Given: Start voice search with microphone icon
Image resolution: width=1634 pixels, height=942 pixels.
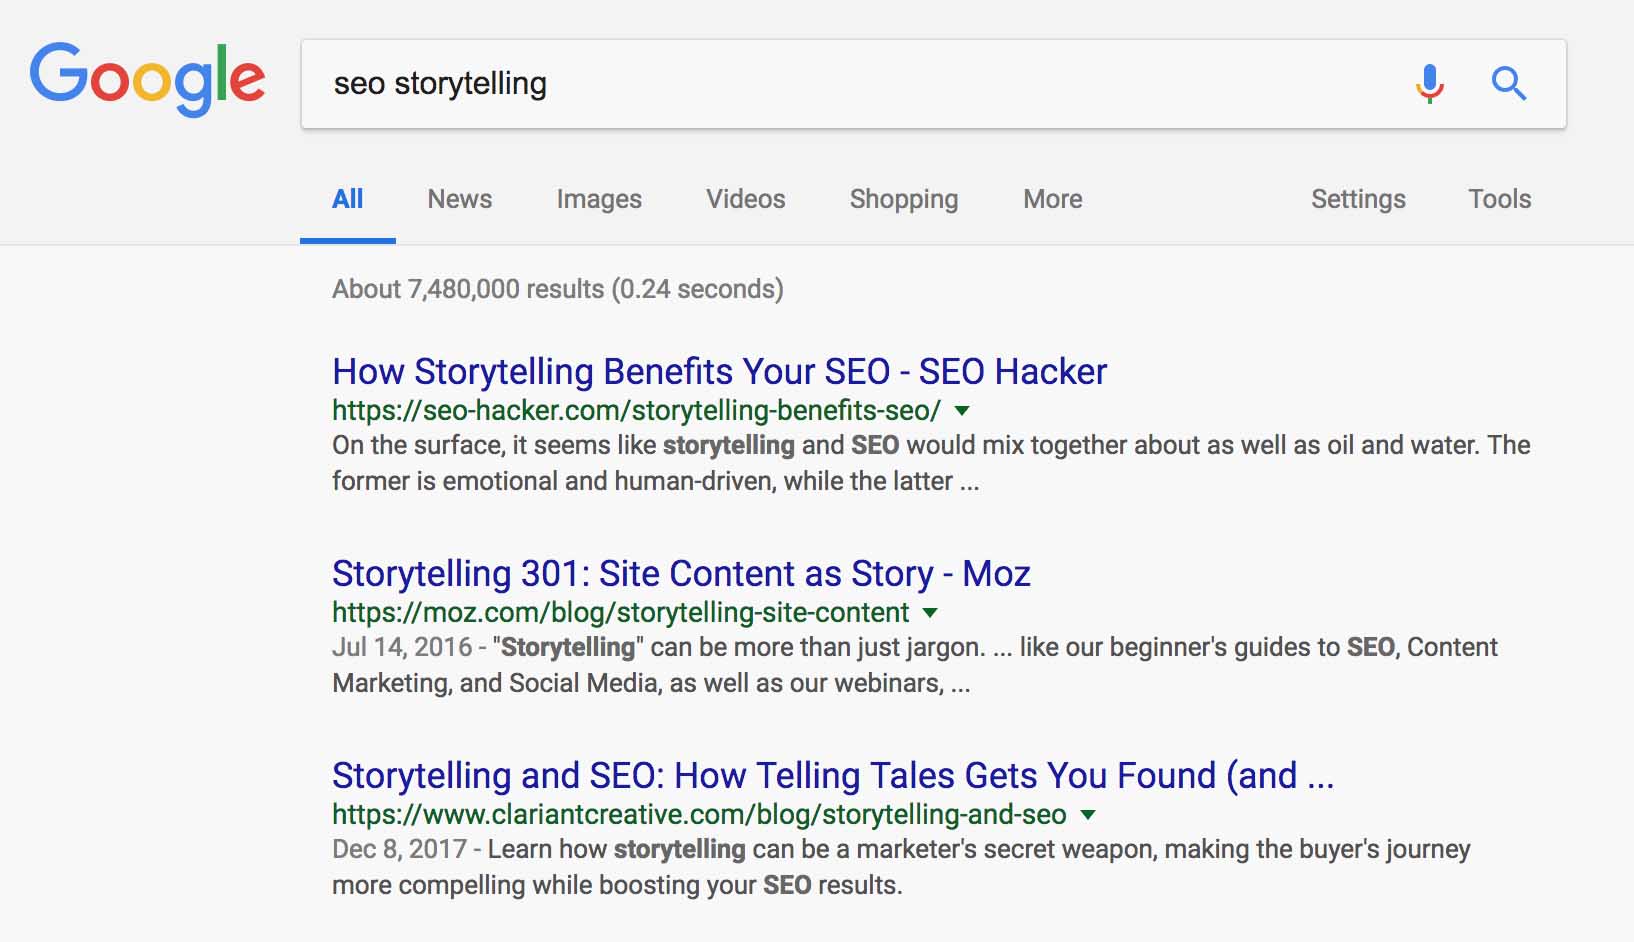Looking at the screenshot, I should 1430,84.
